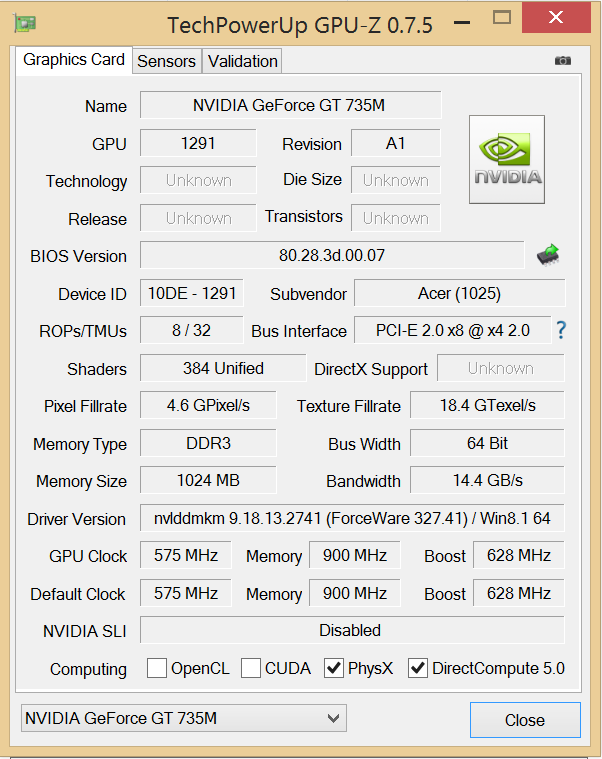The height and width of the screenshot is (759, 602).
Task: Click the GPU Clock value 575 MHz
Action: coord(186,555)
